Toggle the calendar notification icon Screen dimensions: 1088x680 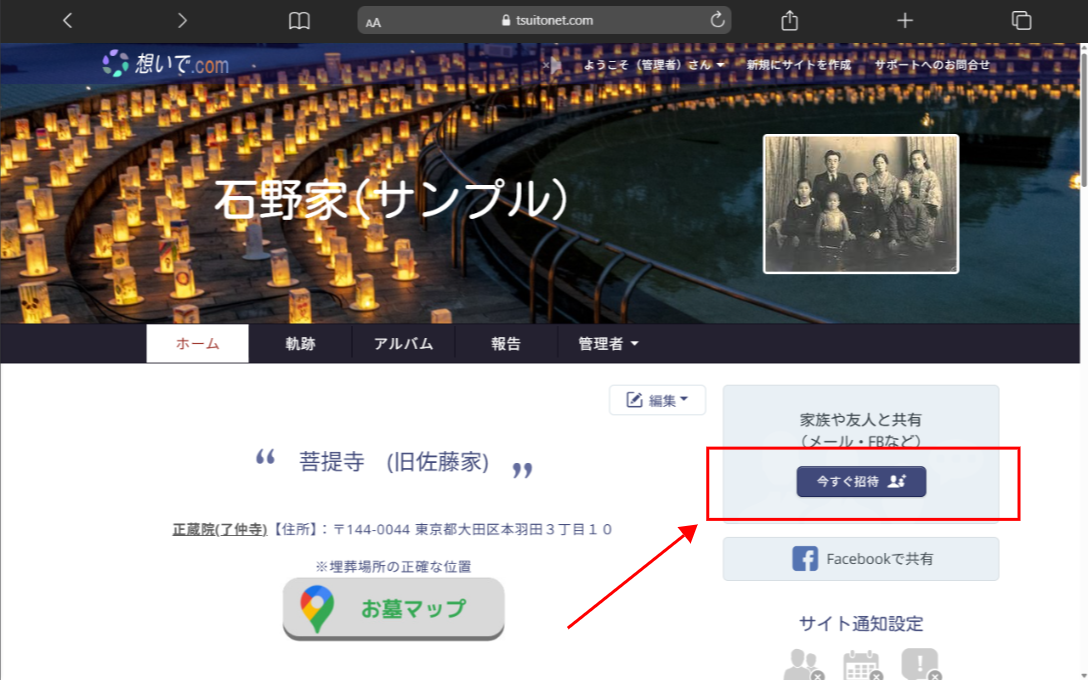[x=861, y=665]
